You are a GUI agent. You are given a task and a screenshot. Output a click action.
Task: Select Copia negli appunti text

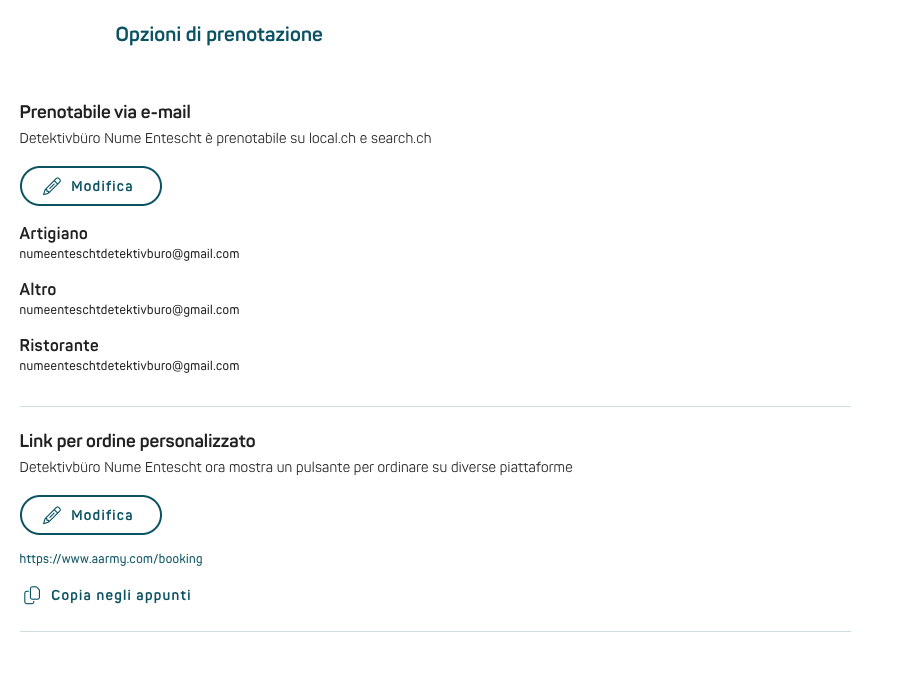pos(121,595)
